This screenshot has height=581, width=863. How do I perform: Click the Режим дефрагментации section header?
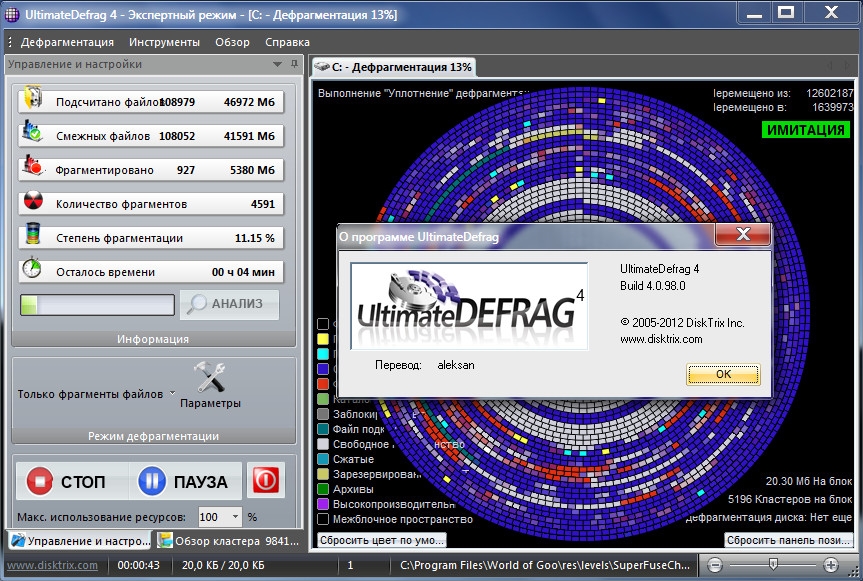click(153, 436)
